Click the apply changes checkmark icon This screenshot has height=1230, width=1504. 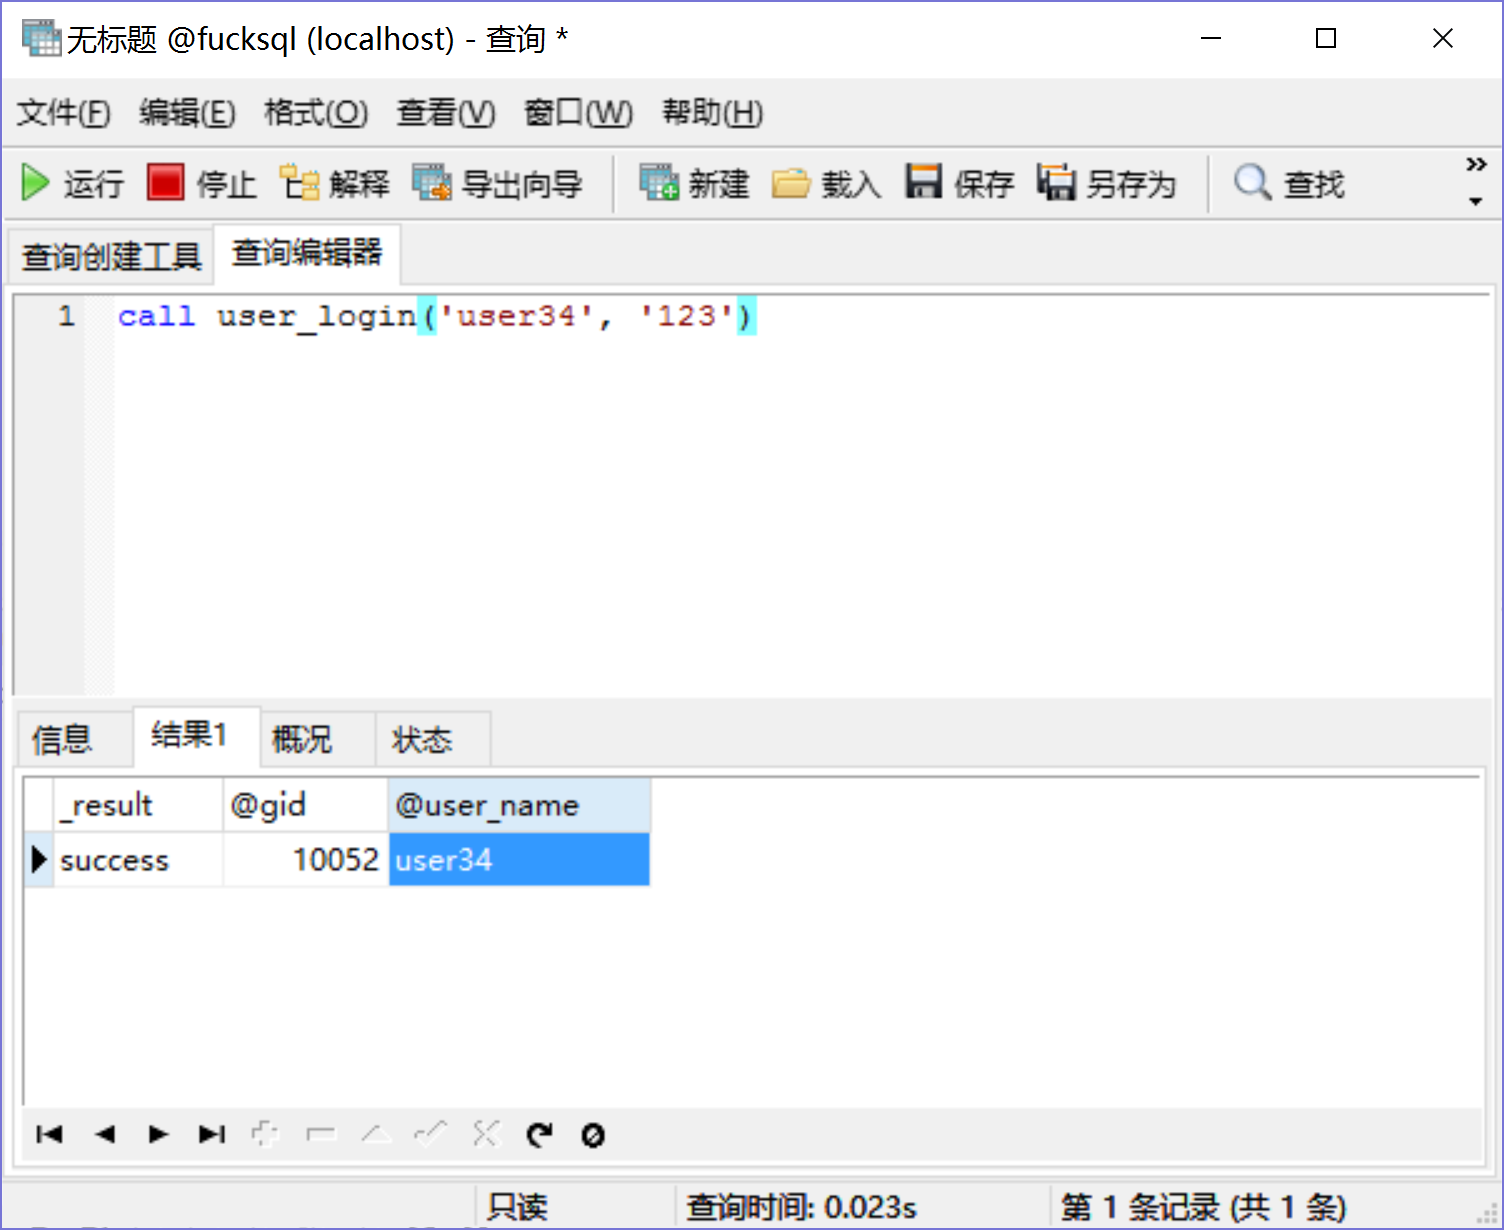point(430,1133)
